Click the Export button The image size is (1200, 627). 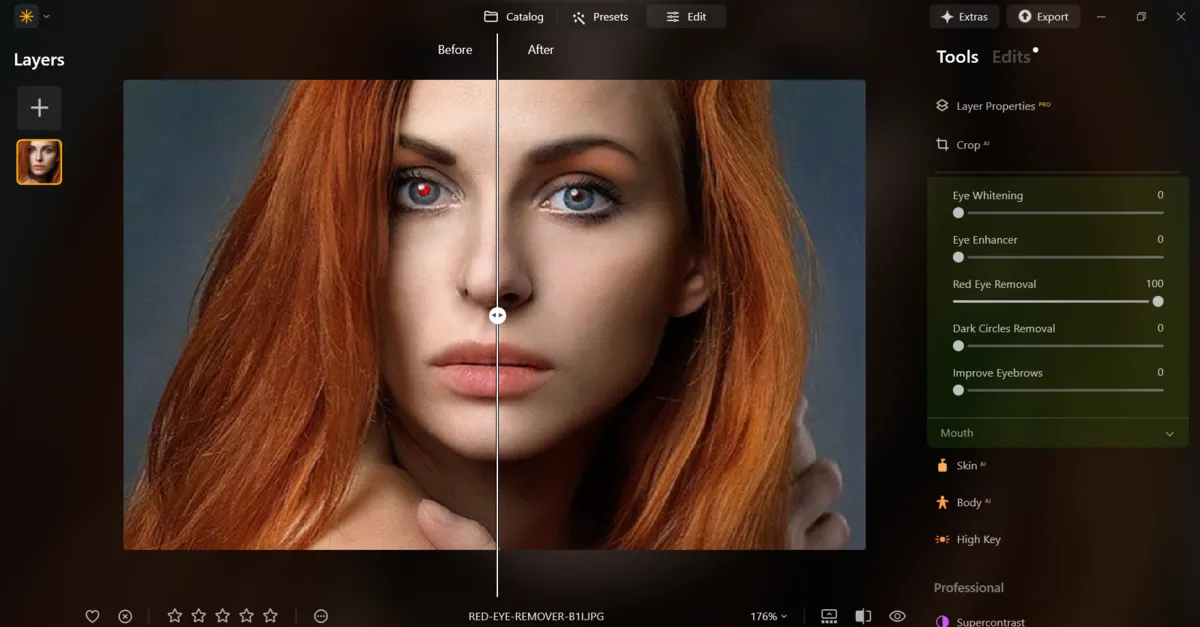point(1043,16)
